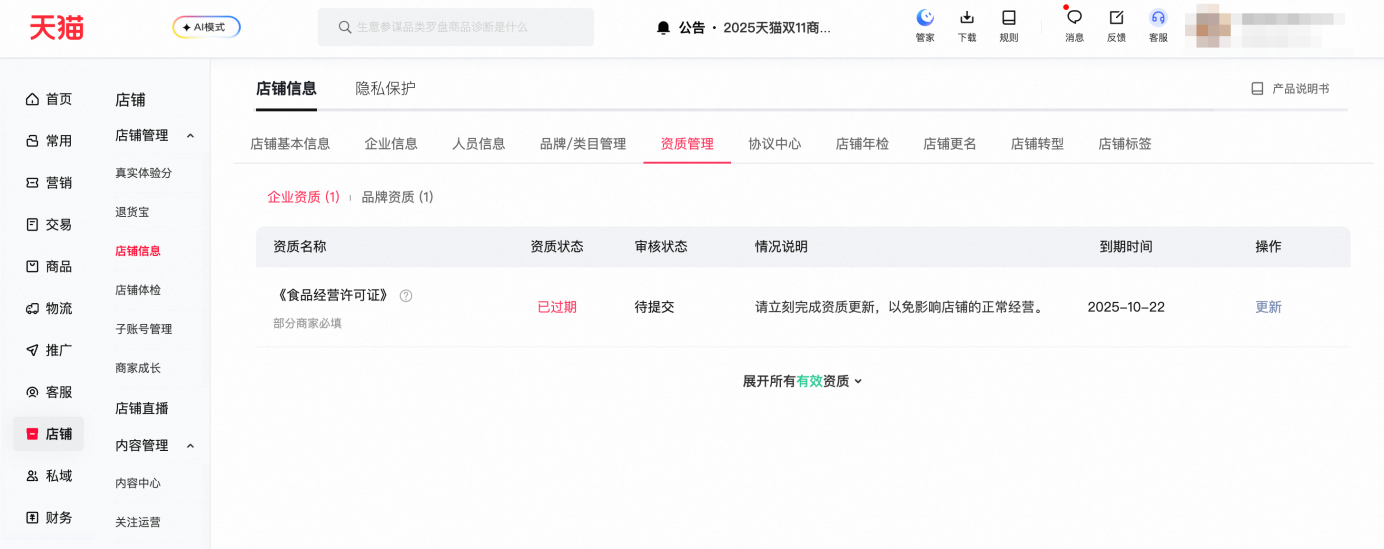
Task: Open the 店铺转型 tab
Action: click(1037, 144)
